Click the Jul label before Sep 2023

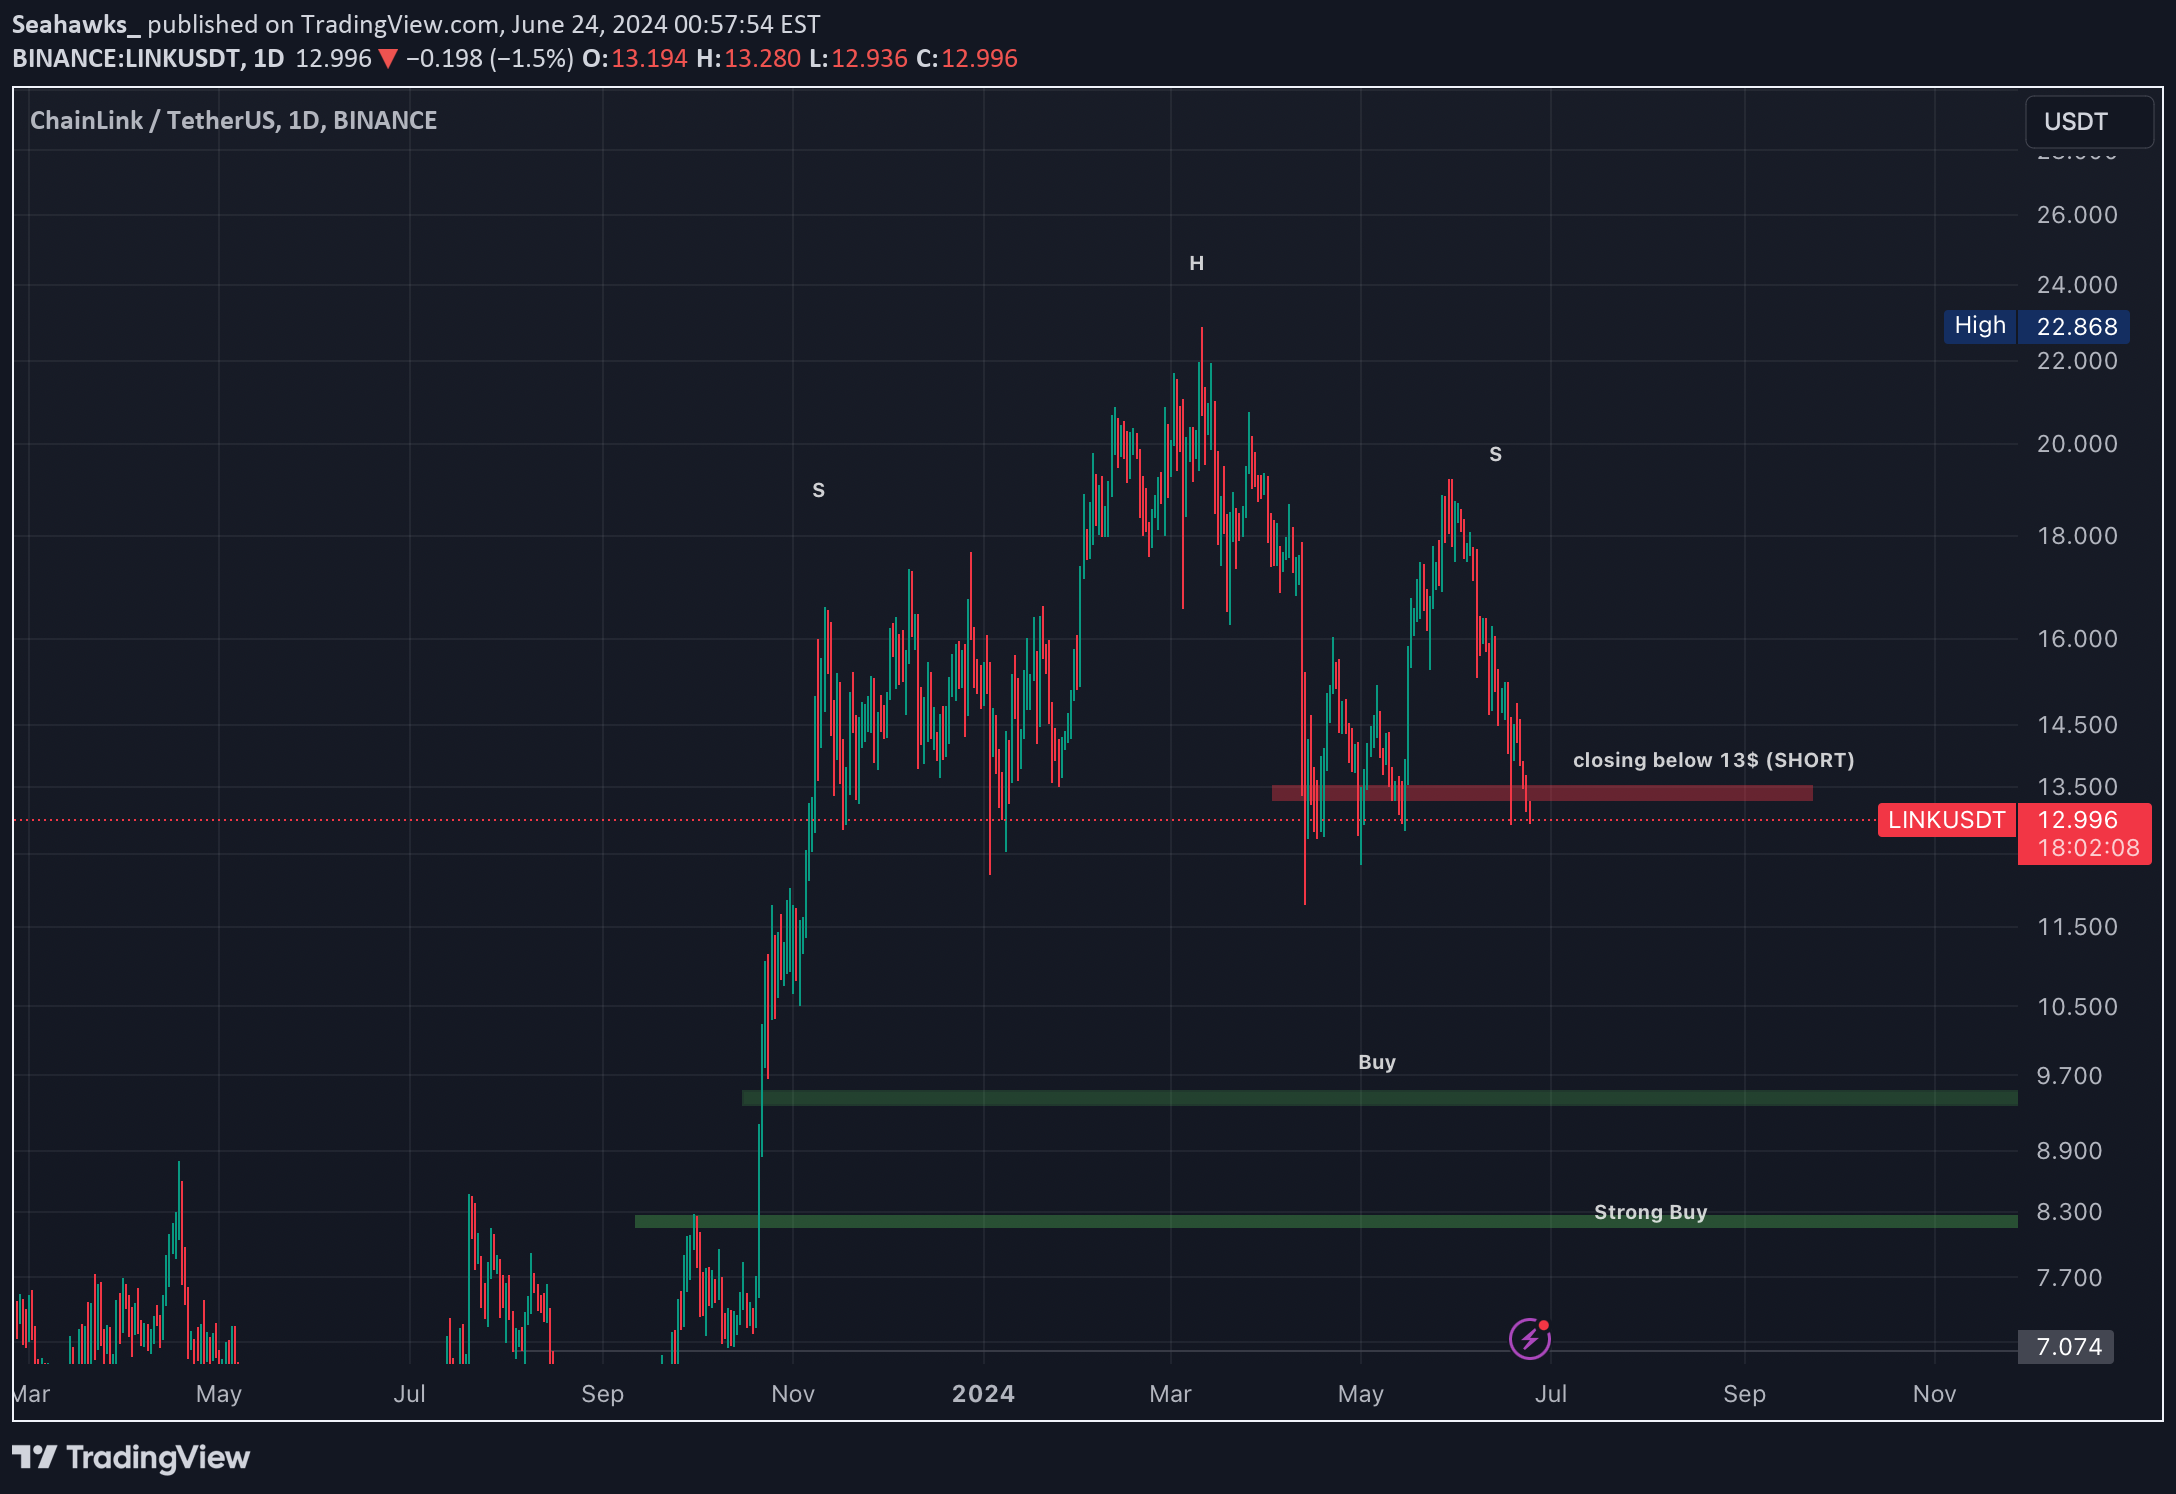[409, 1393]
